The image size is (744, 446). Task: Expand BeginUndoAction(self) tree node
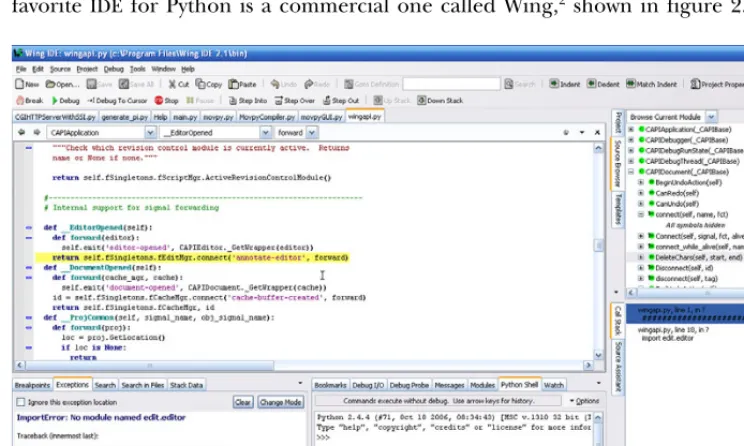click(x=641, y=182)
